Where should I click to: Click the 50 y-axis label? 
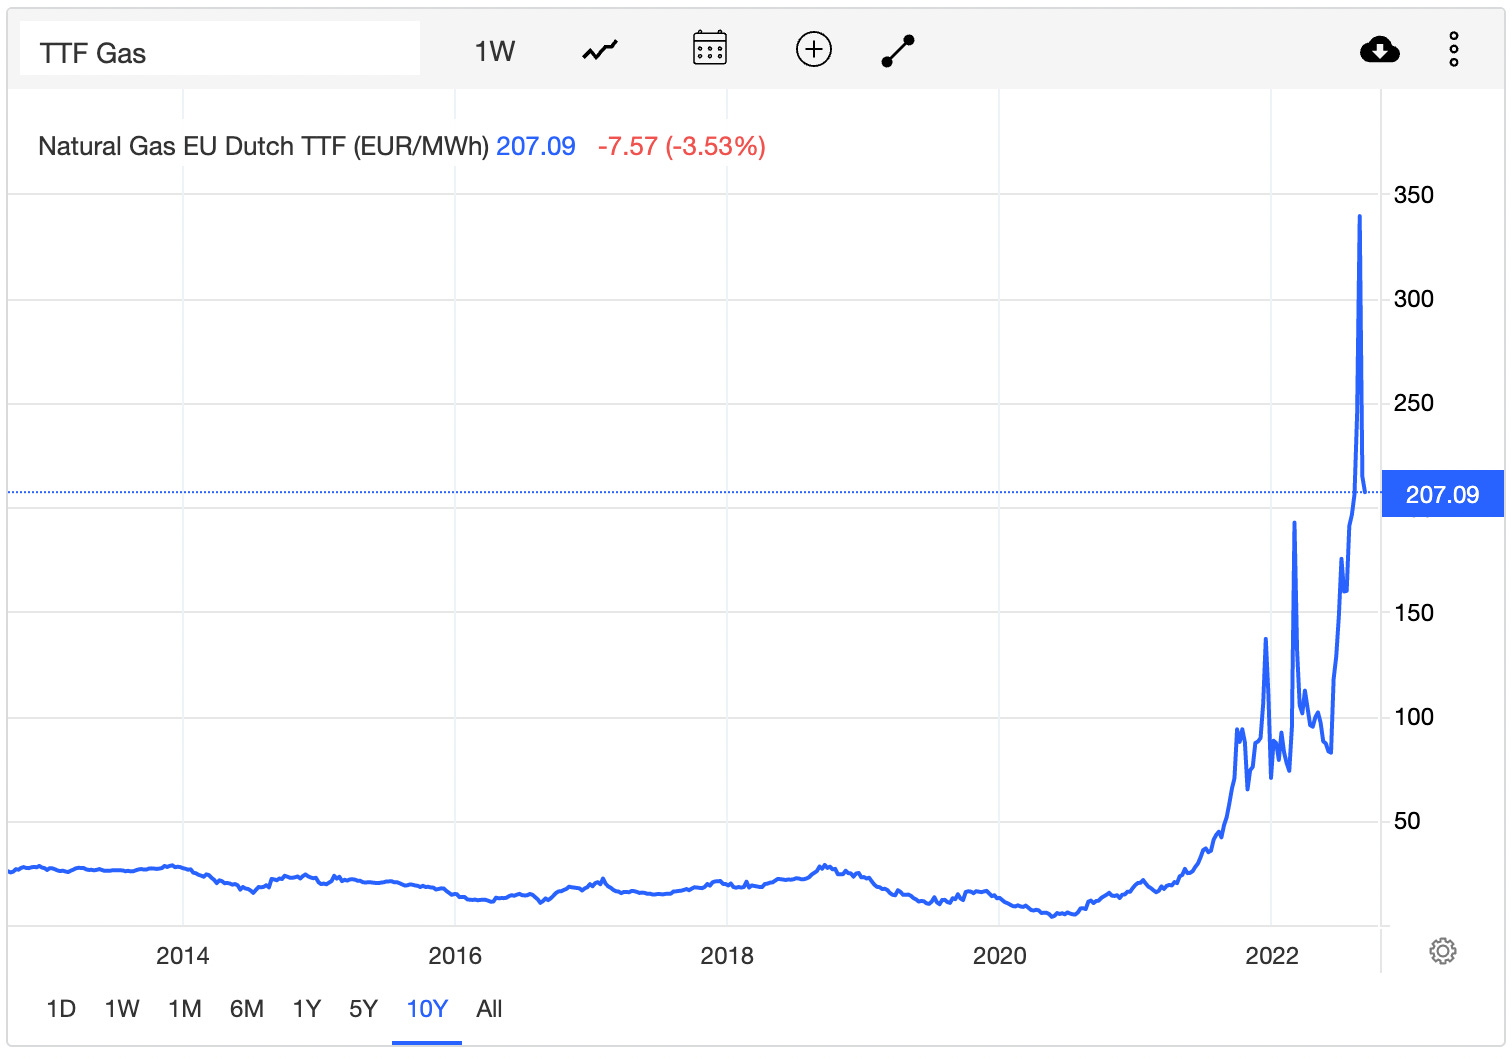1407,821
